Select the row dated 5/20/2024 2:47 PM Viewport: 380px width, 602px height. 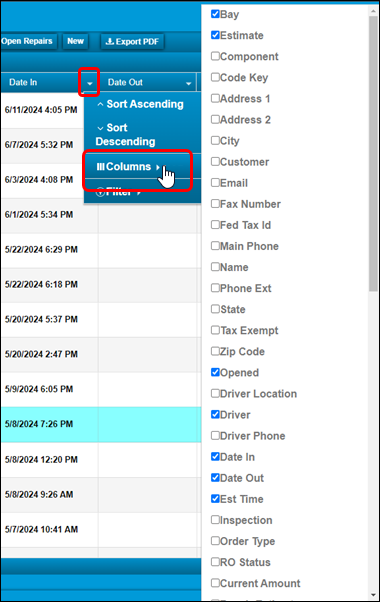click(101, 355)
